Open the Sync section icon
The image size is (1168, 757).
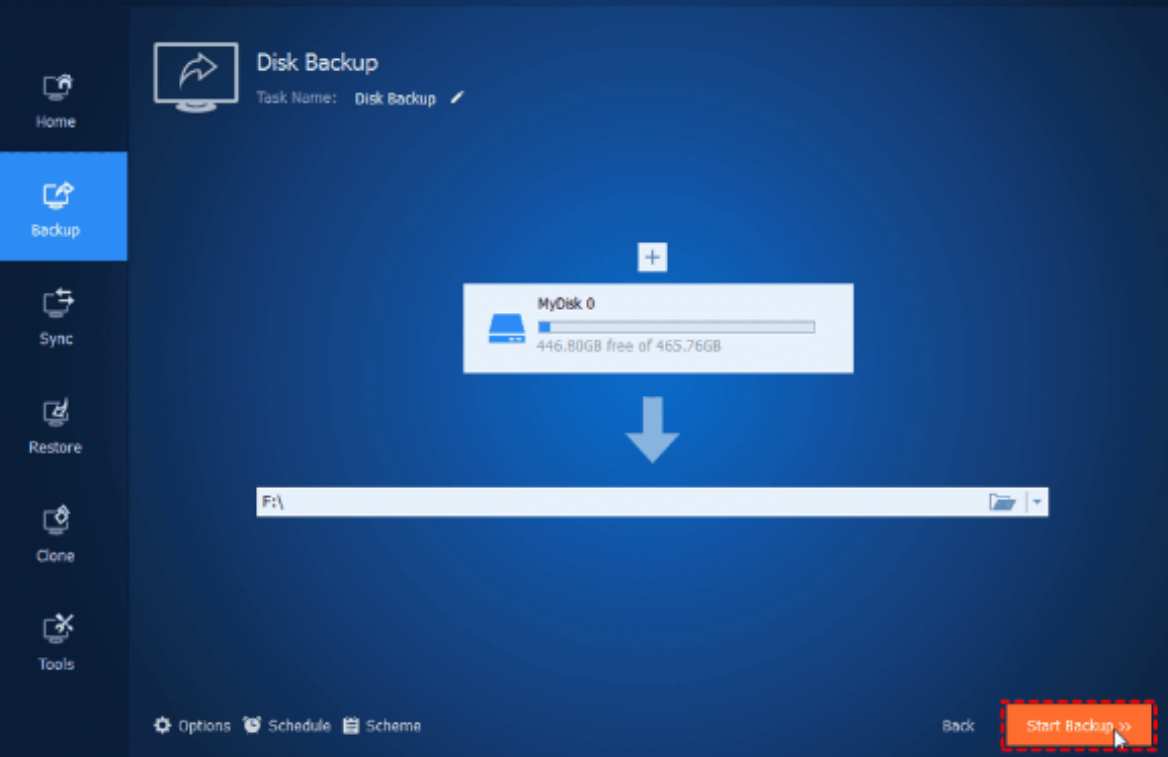click(56, 302)
